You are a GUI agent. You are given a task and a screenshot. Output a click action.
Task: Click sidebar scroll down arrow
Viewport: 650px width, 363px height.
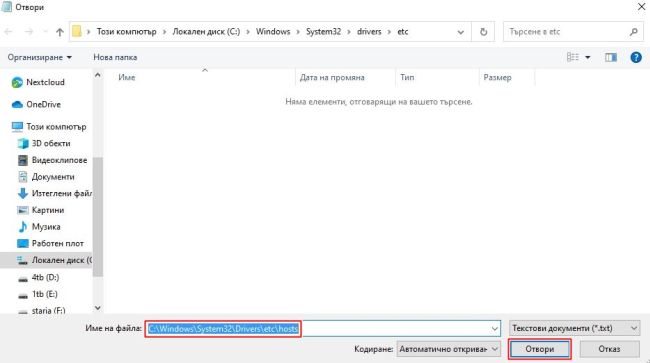[98, 308]
